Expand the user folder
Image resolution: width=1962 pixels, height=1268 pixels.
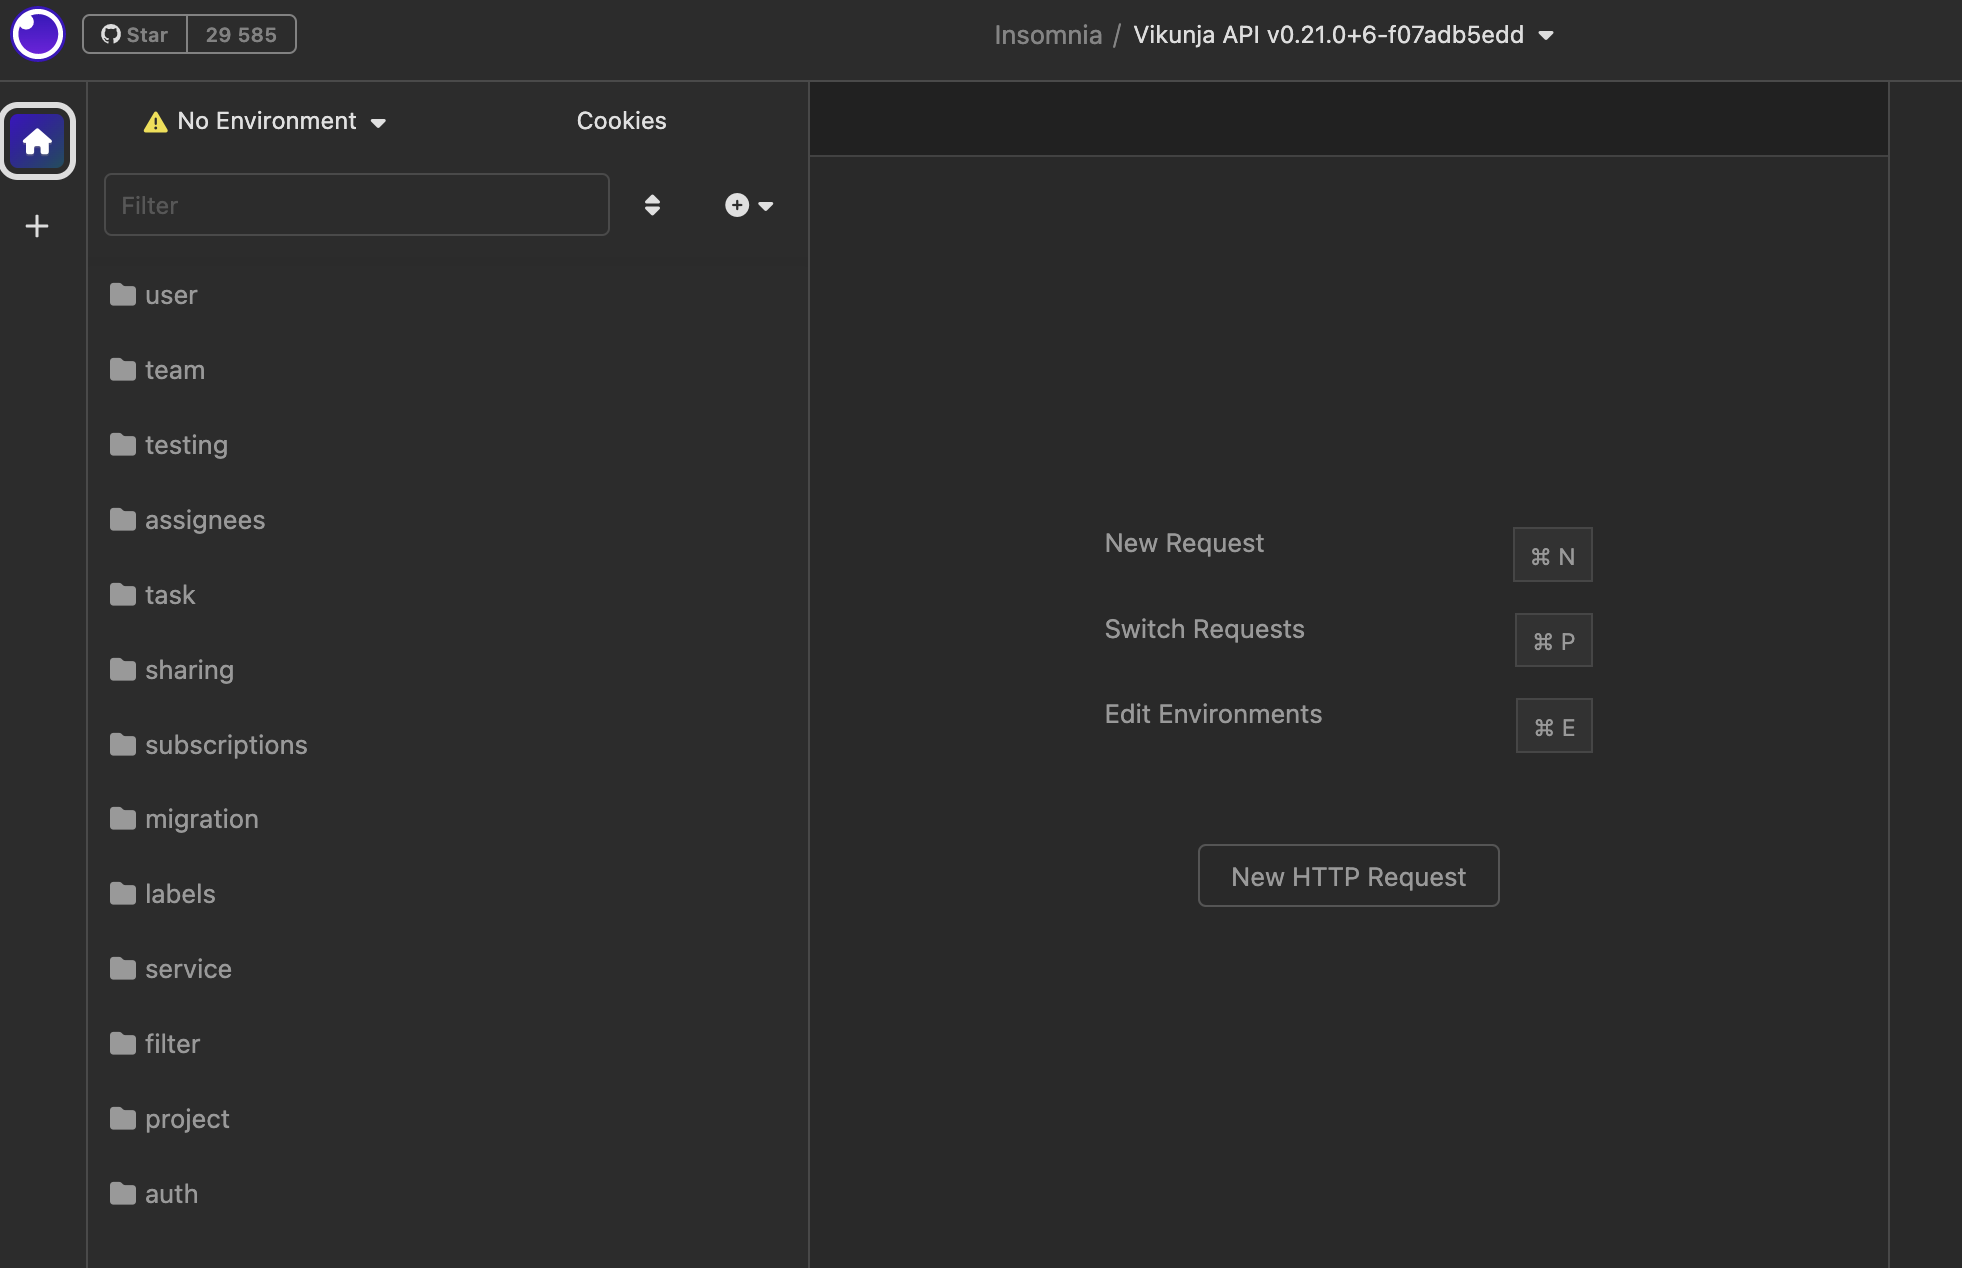(x=171, y=295)
